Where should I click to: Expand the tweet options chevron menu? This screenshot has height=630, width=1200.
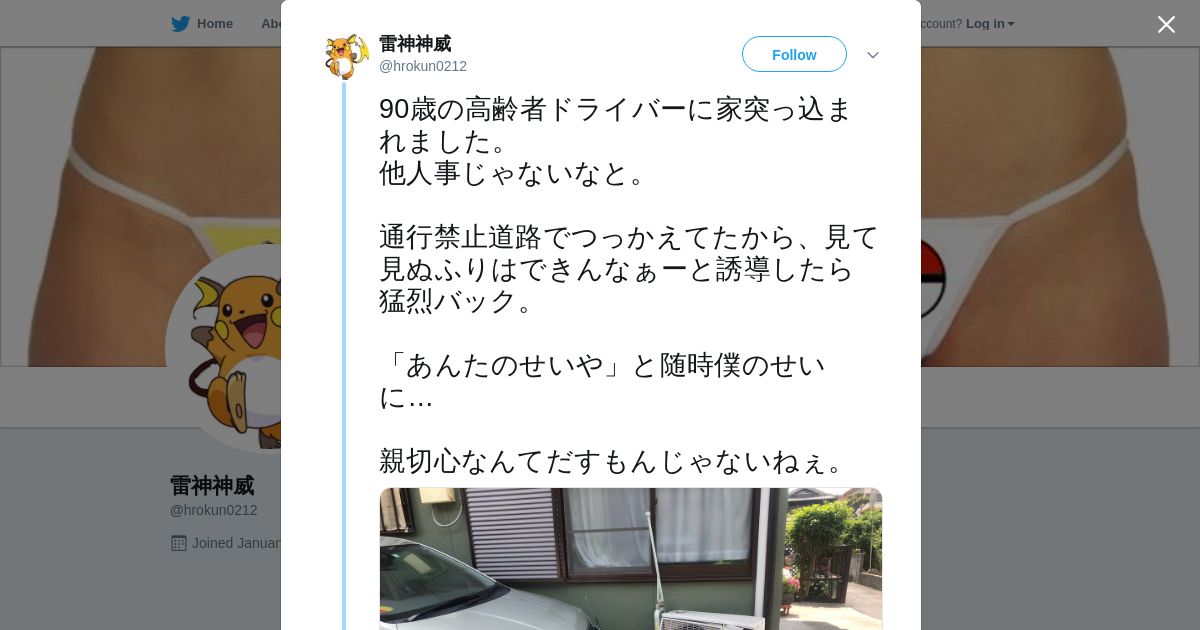click(x=873, y=55)
